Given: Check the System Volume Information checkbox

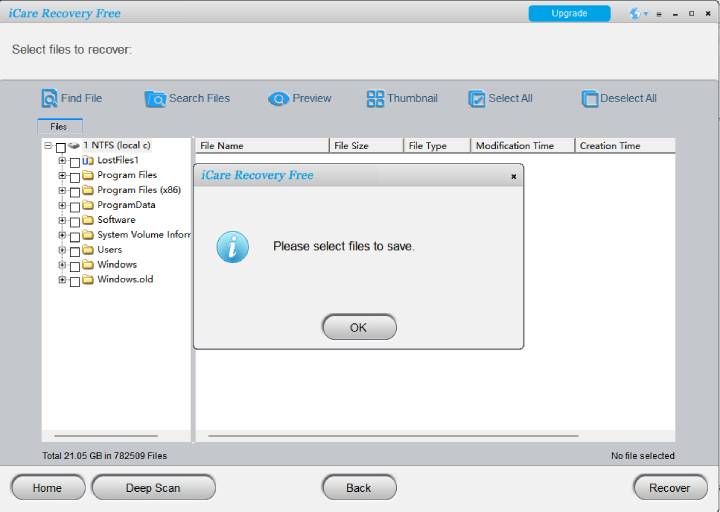Looking at the screenshot, I should point(75,237).
